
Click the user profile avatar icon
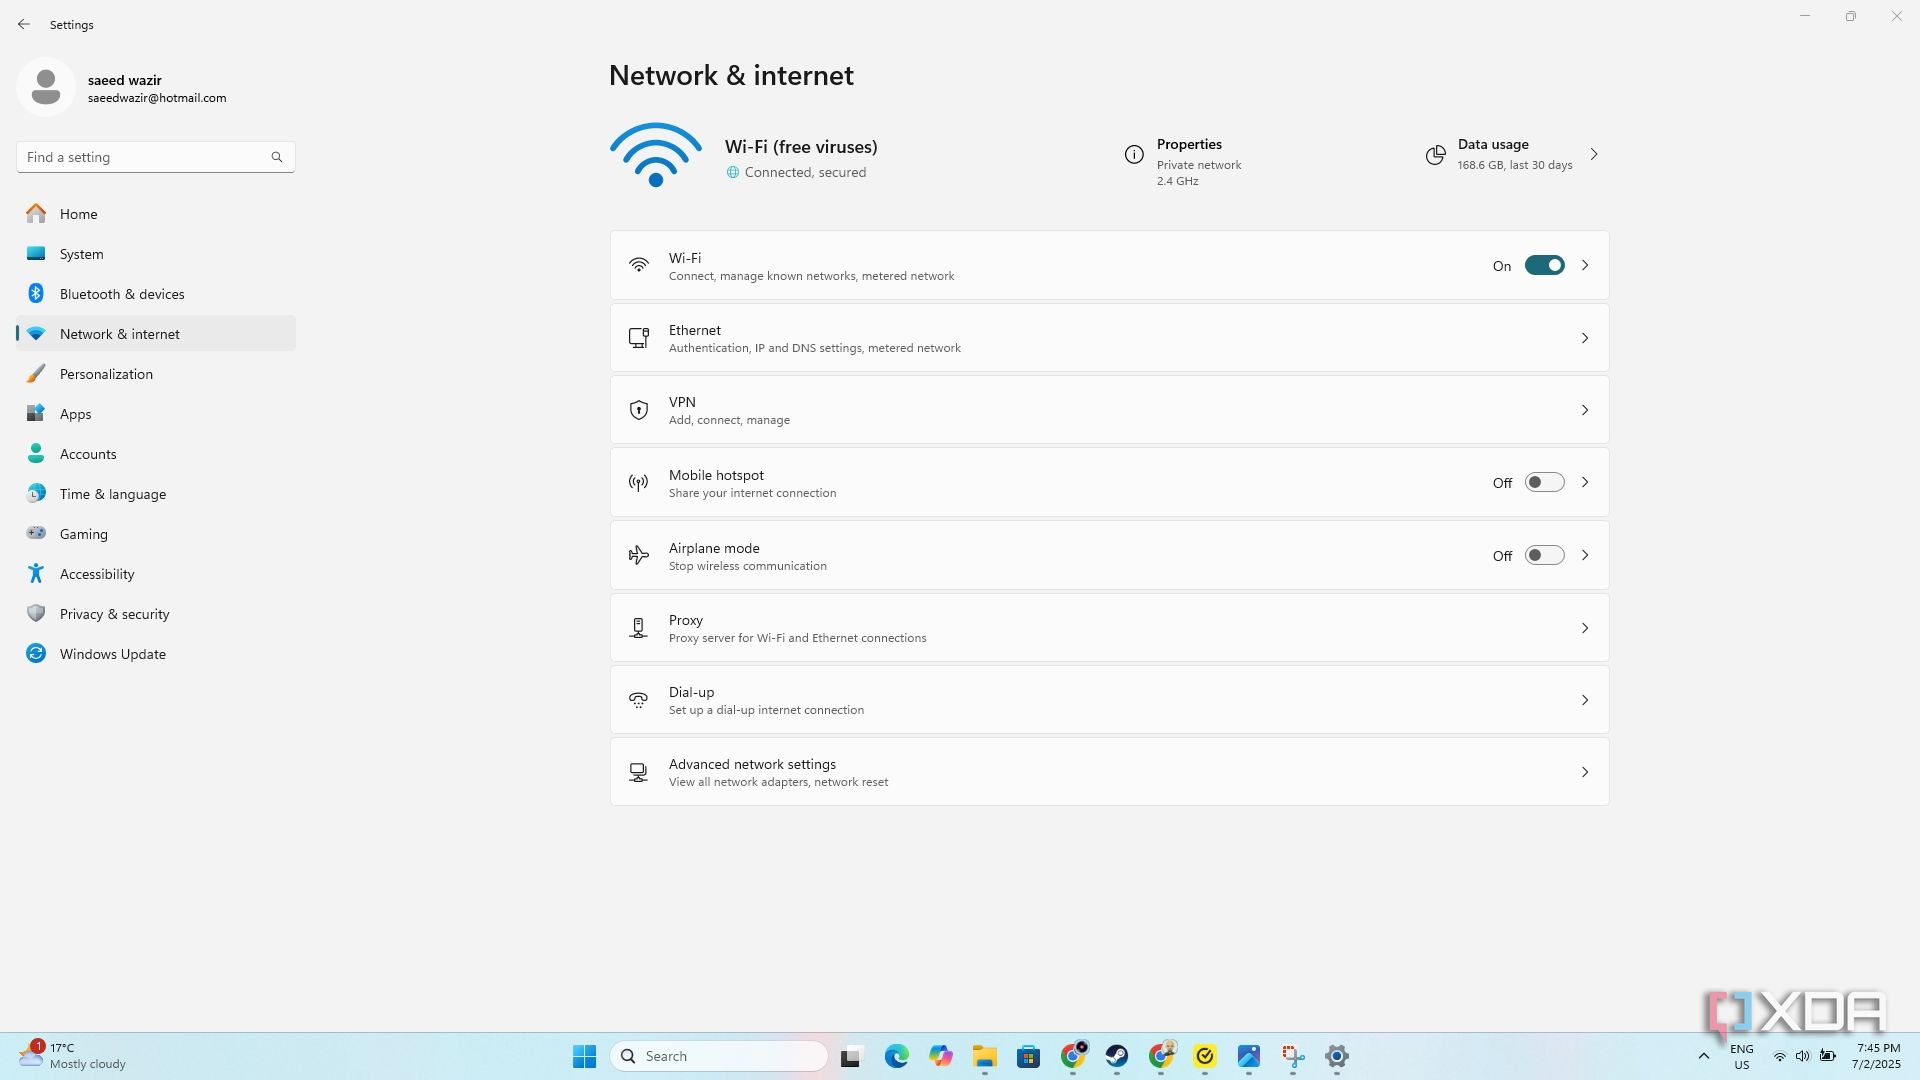tap(46, 87)
